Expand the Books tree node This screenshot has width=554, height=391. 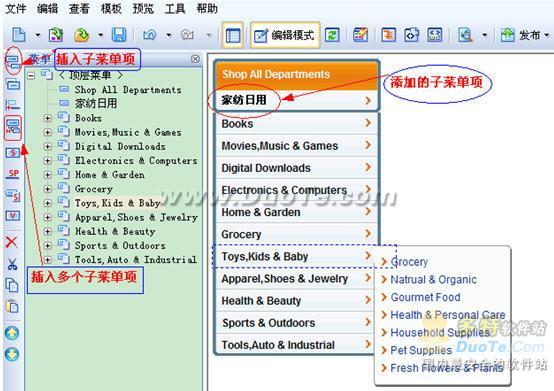(48, 118)
